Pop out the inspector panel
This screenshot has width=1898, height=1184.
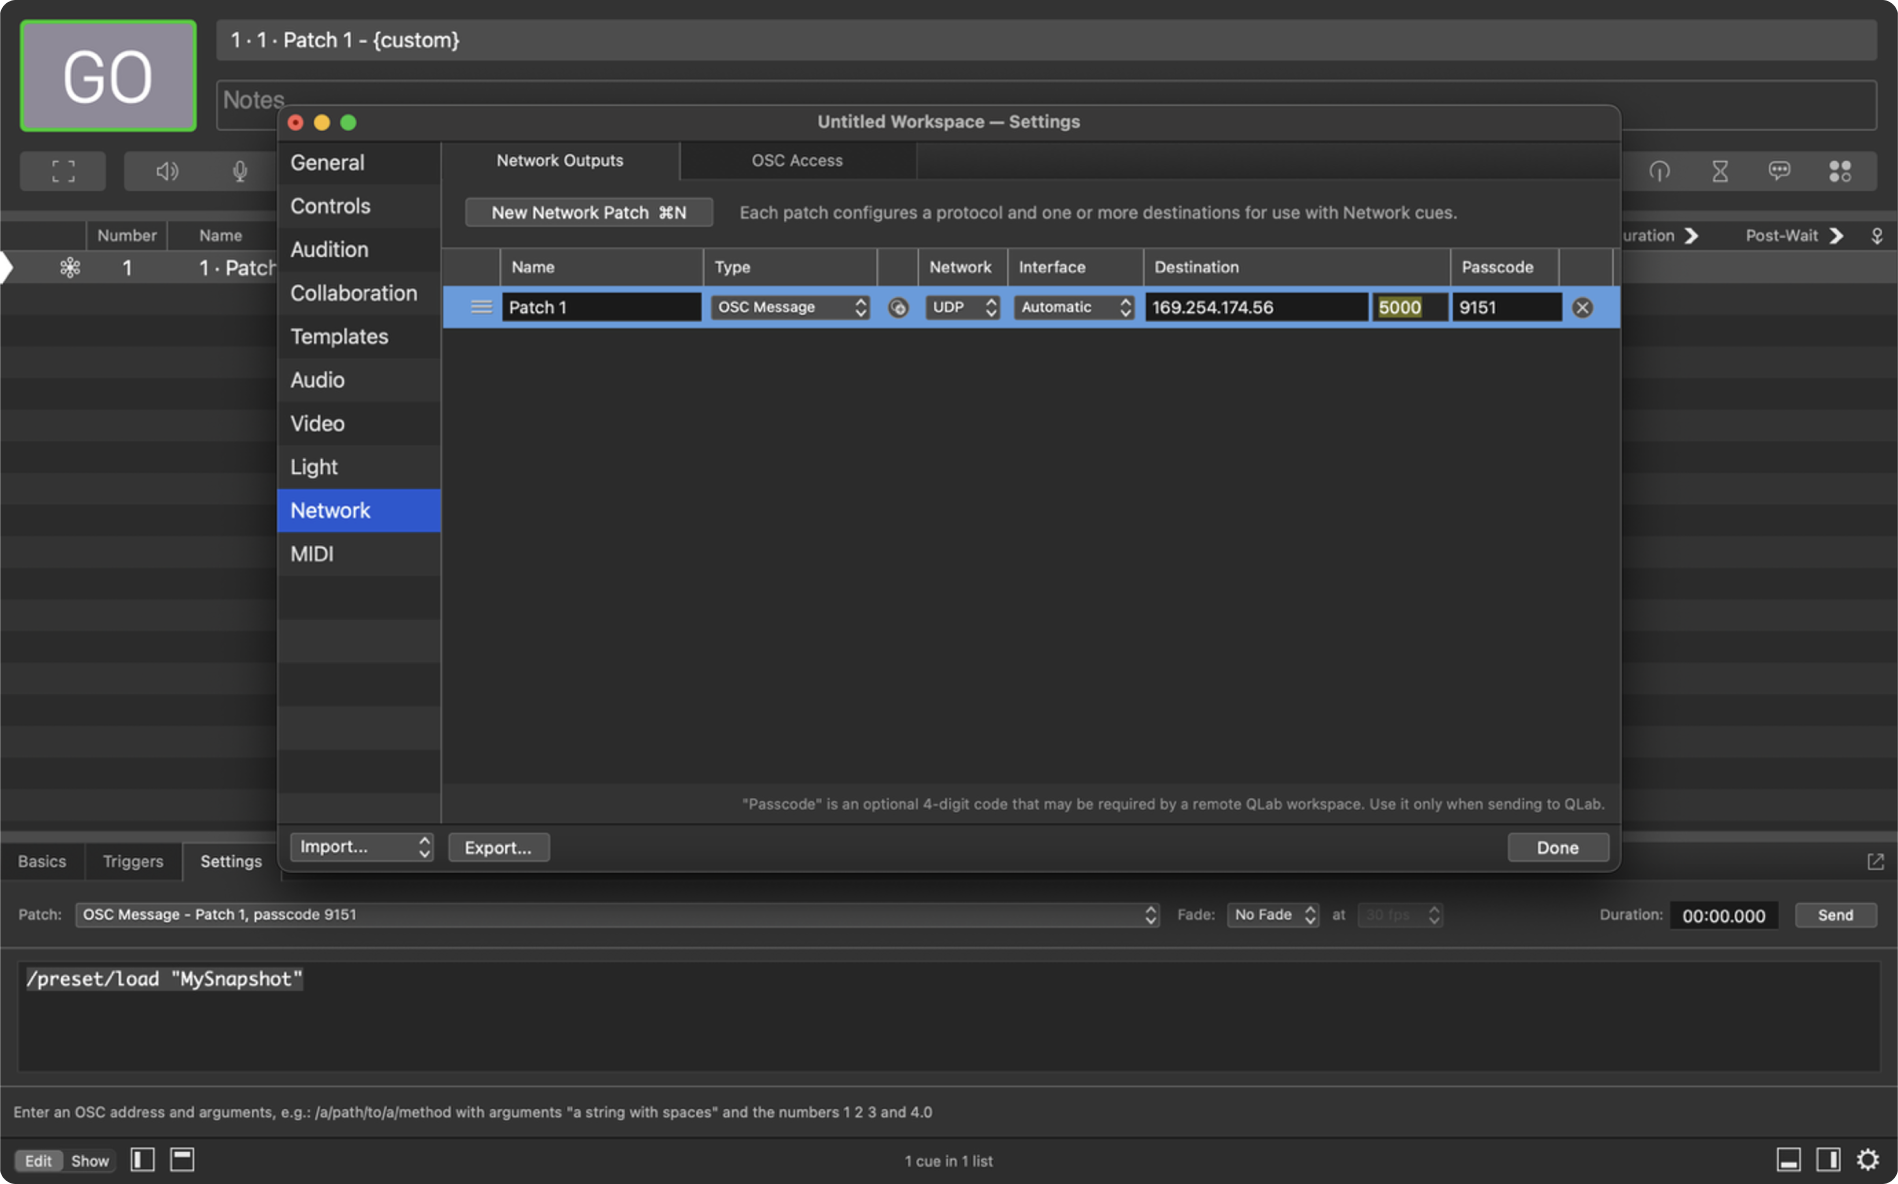pos(1875,861)
